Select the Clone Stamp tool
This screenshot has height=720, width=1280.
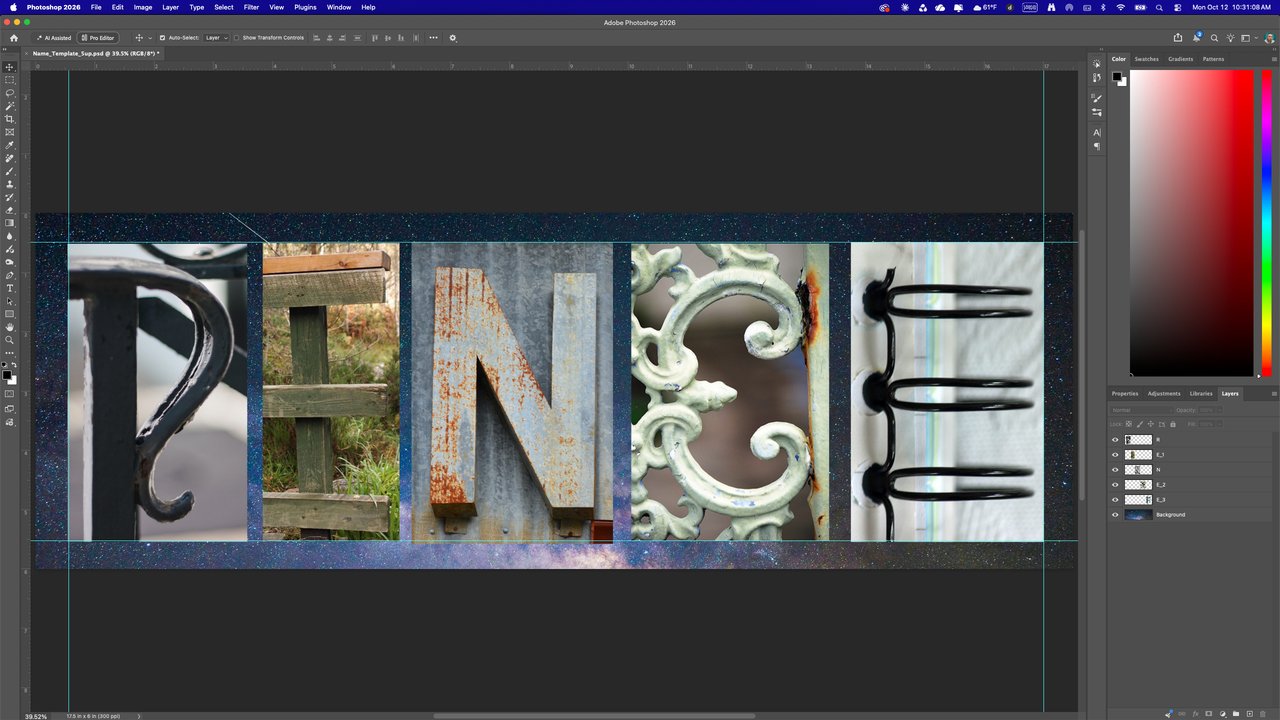tap(10, 184)
